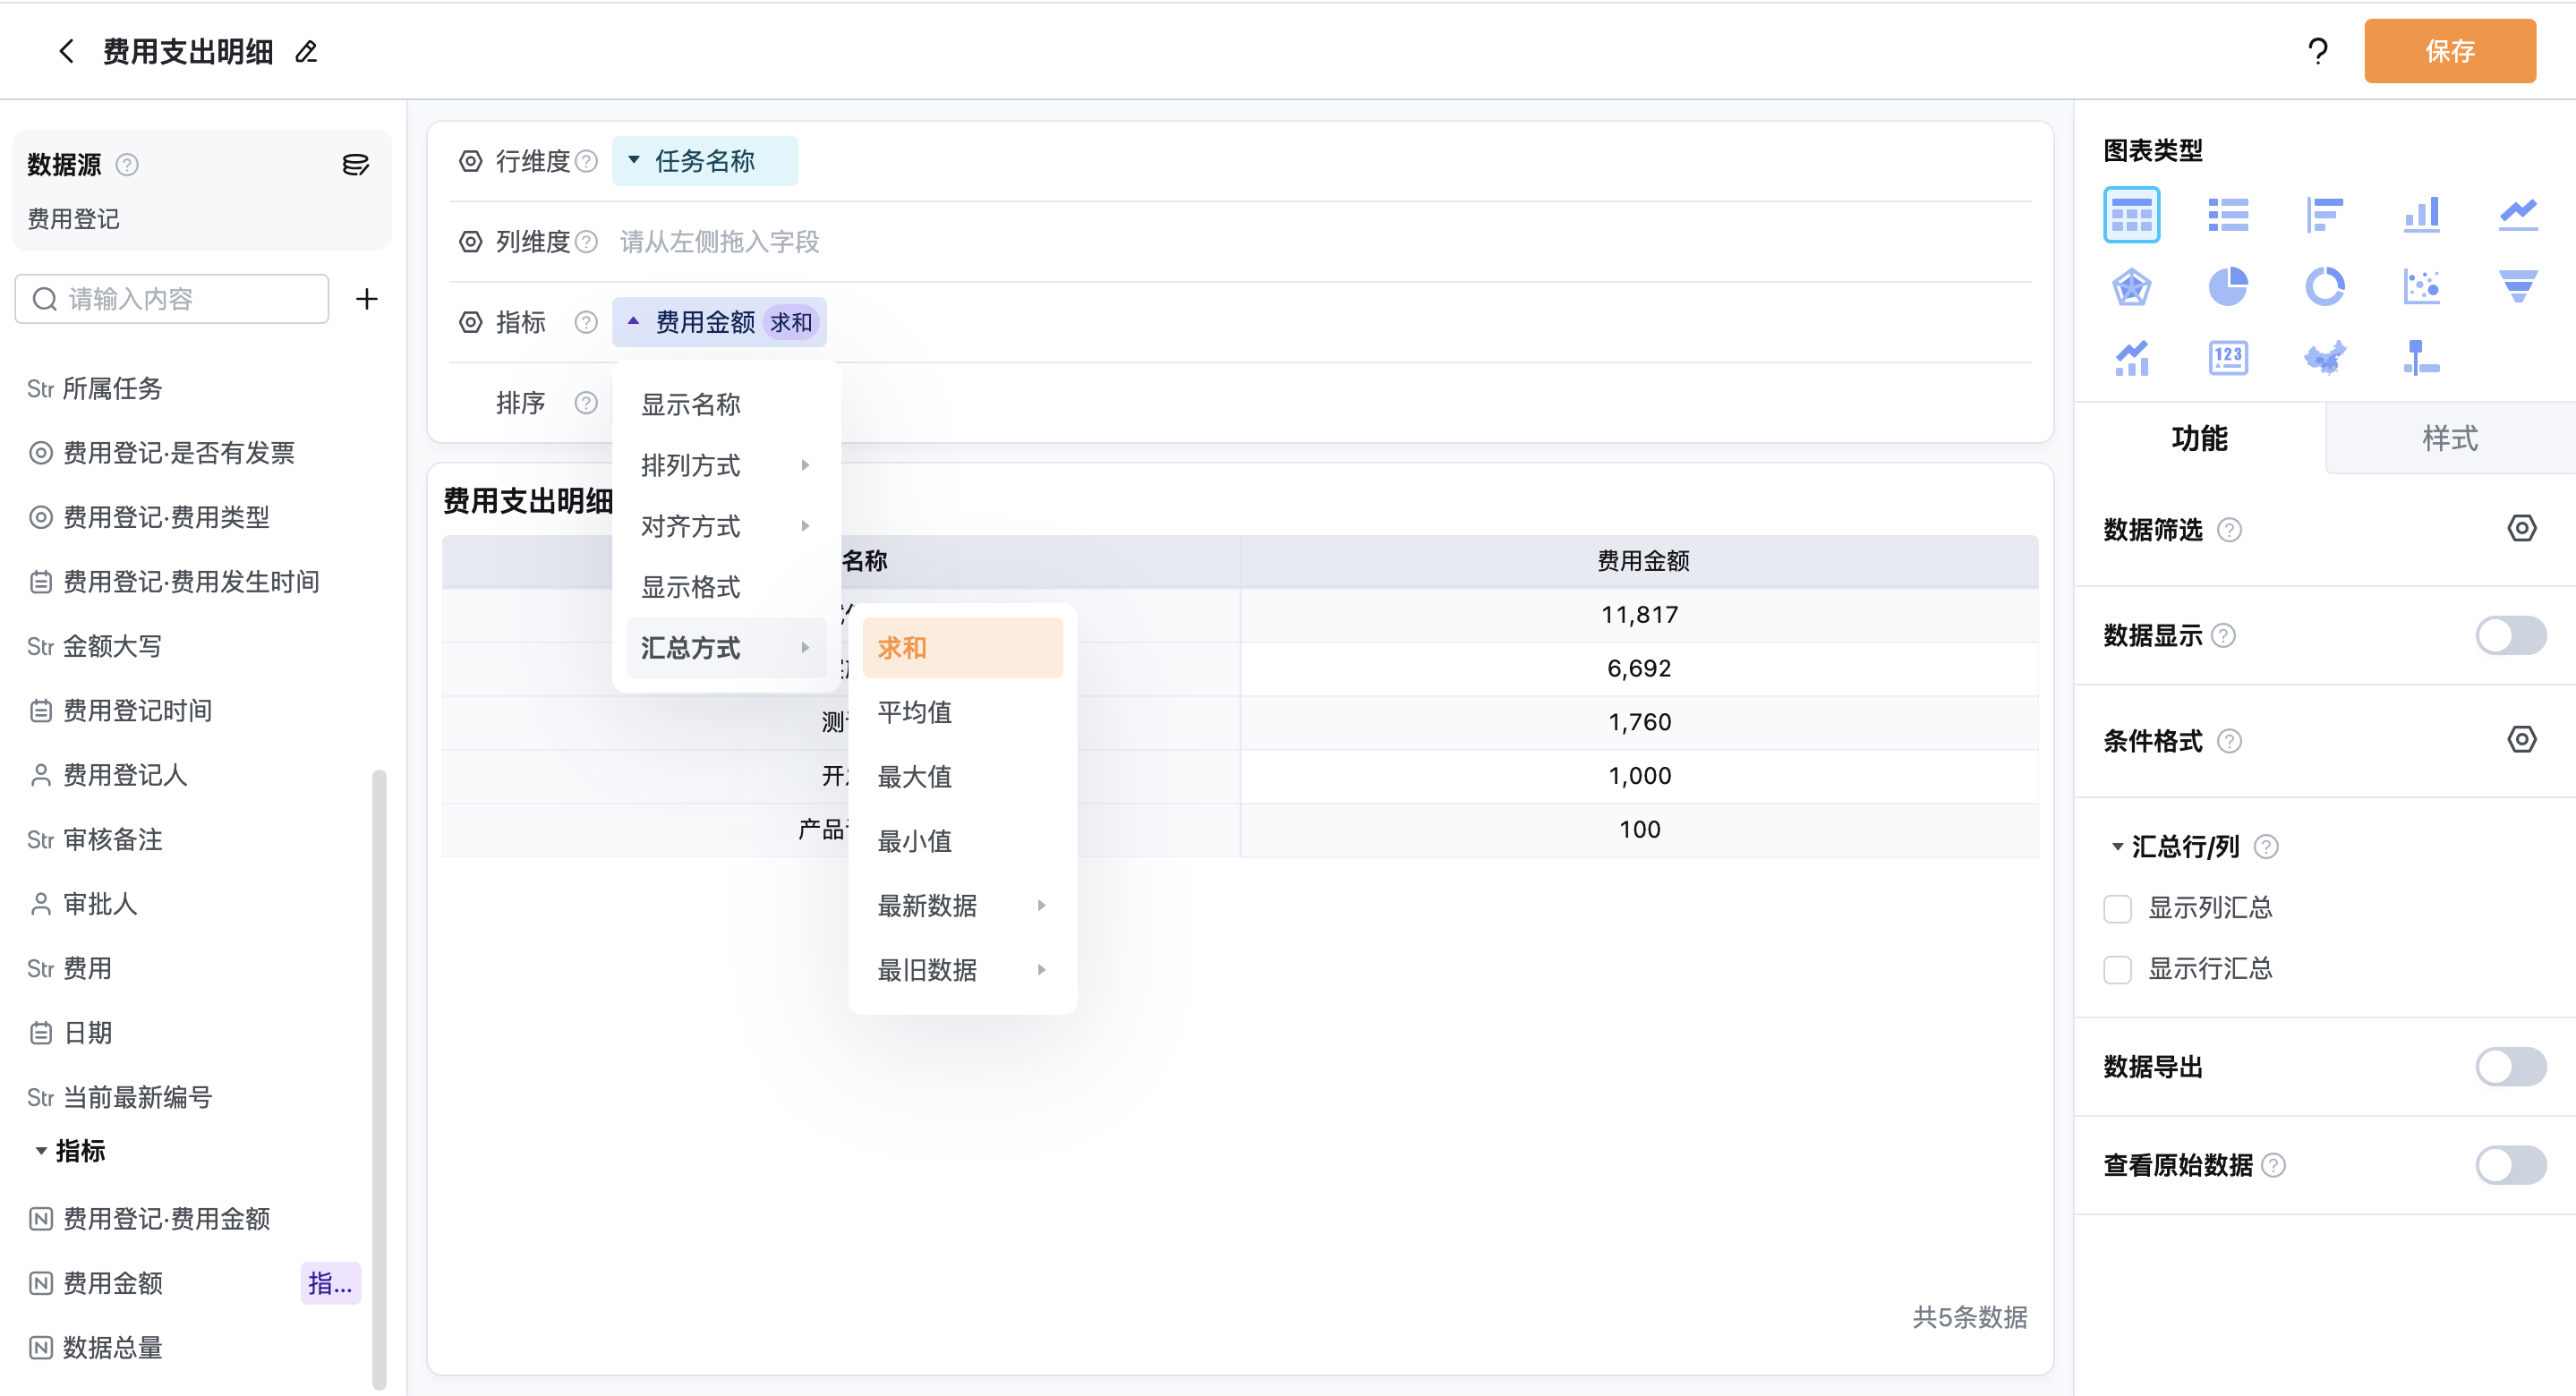Image resolution: width=2576 pixels, height=1396 pixels.
Task: Select 求和 aggregation option
Action: [962, 648]
